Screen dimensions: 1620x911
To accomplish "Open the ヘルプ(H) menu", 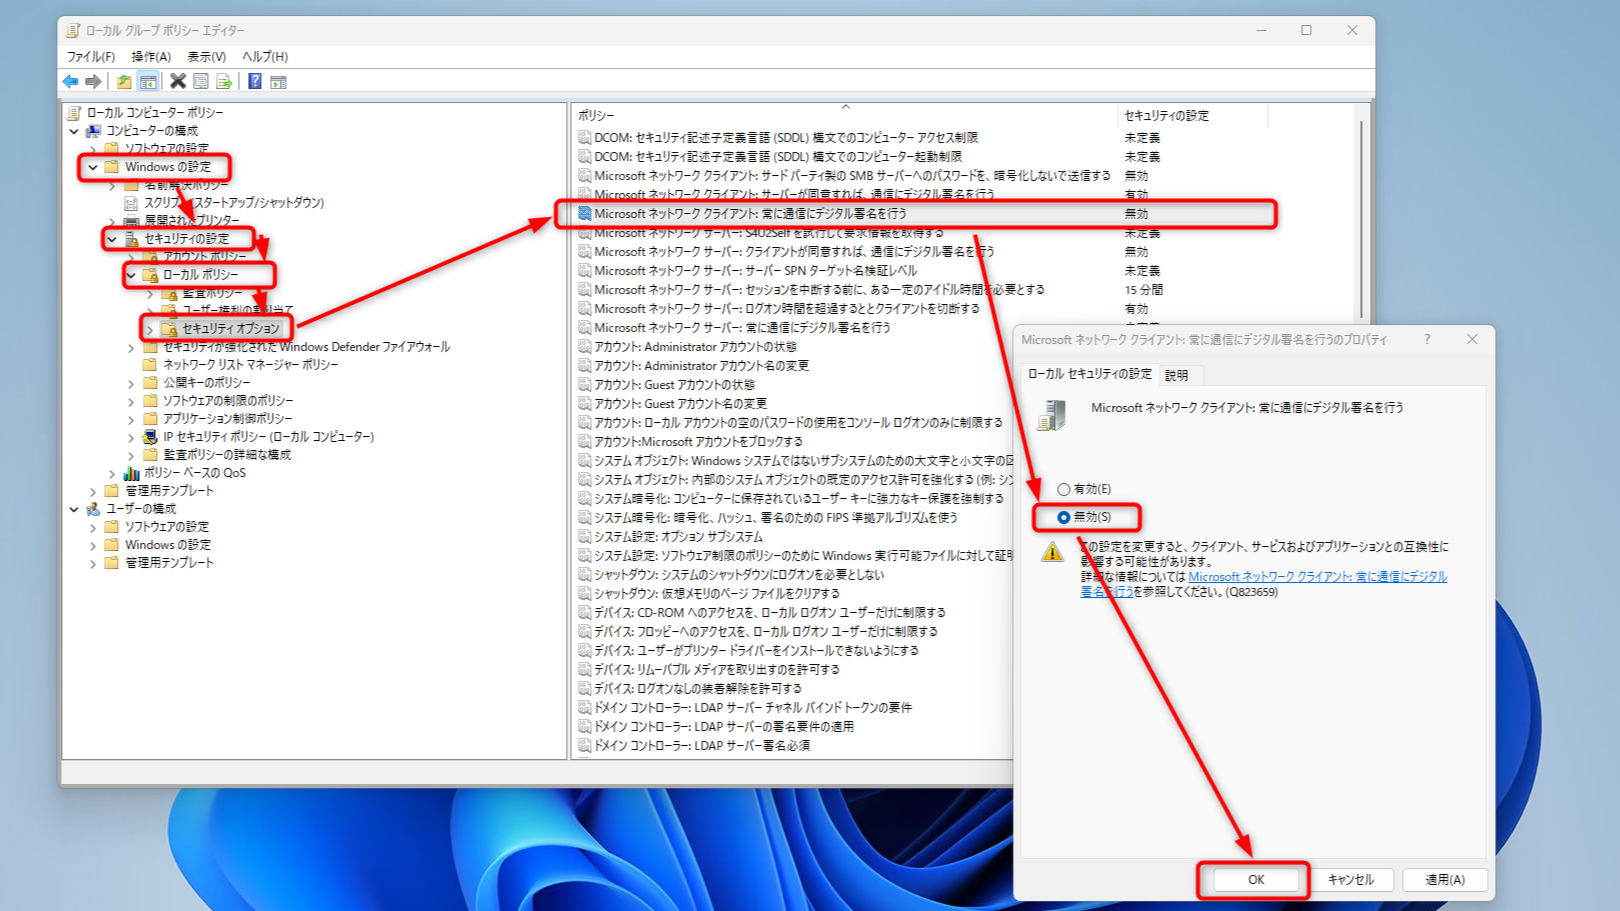I will 265,57.
